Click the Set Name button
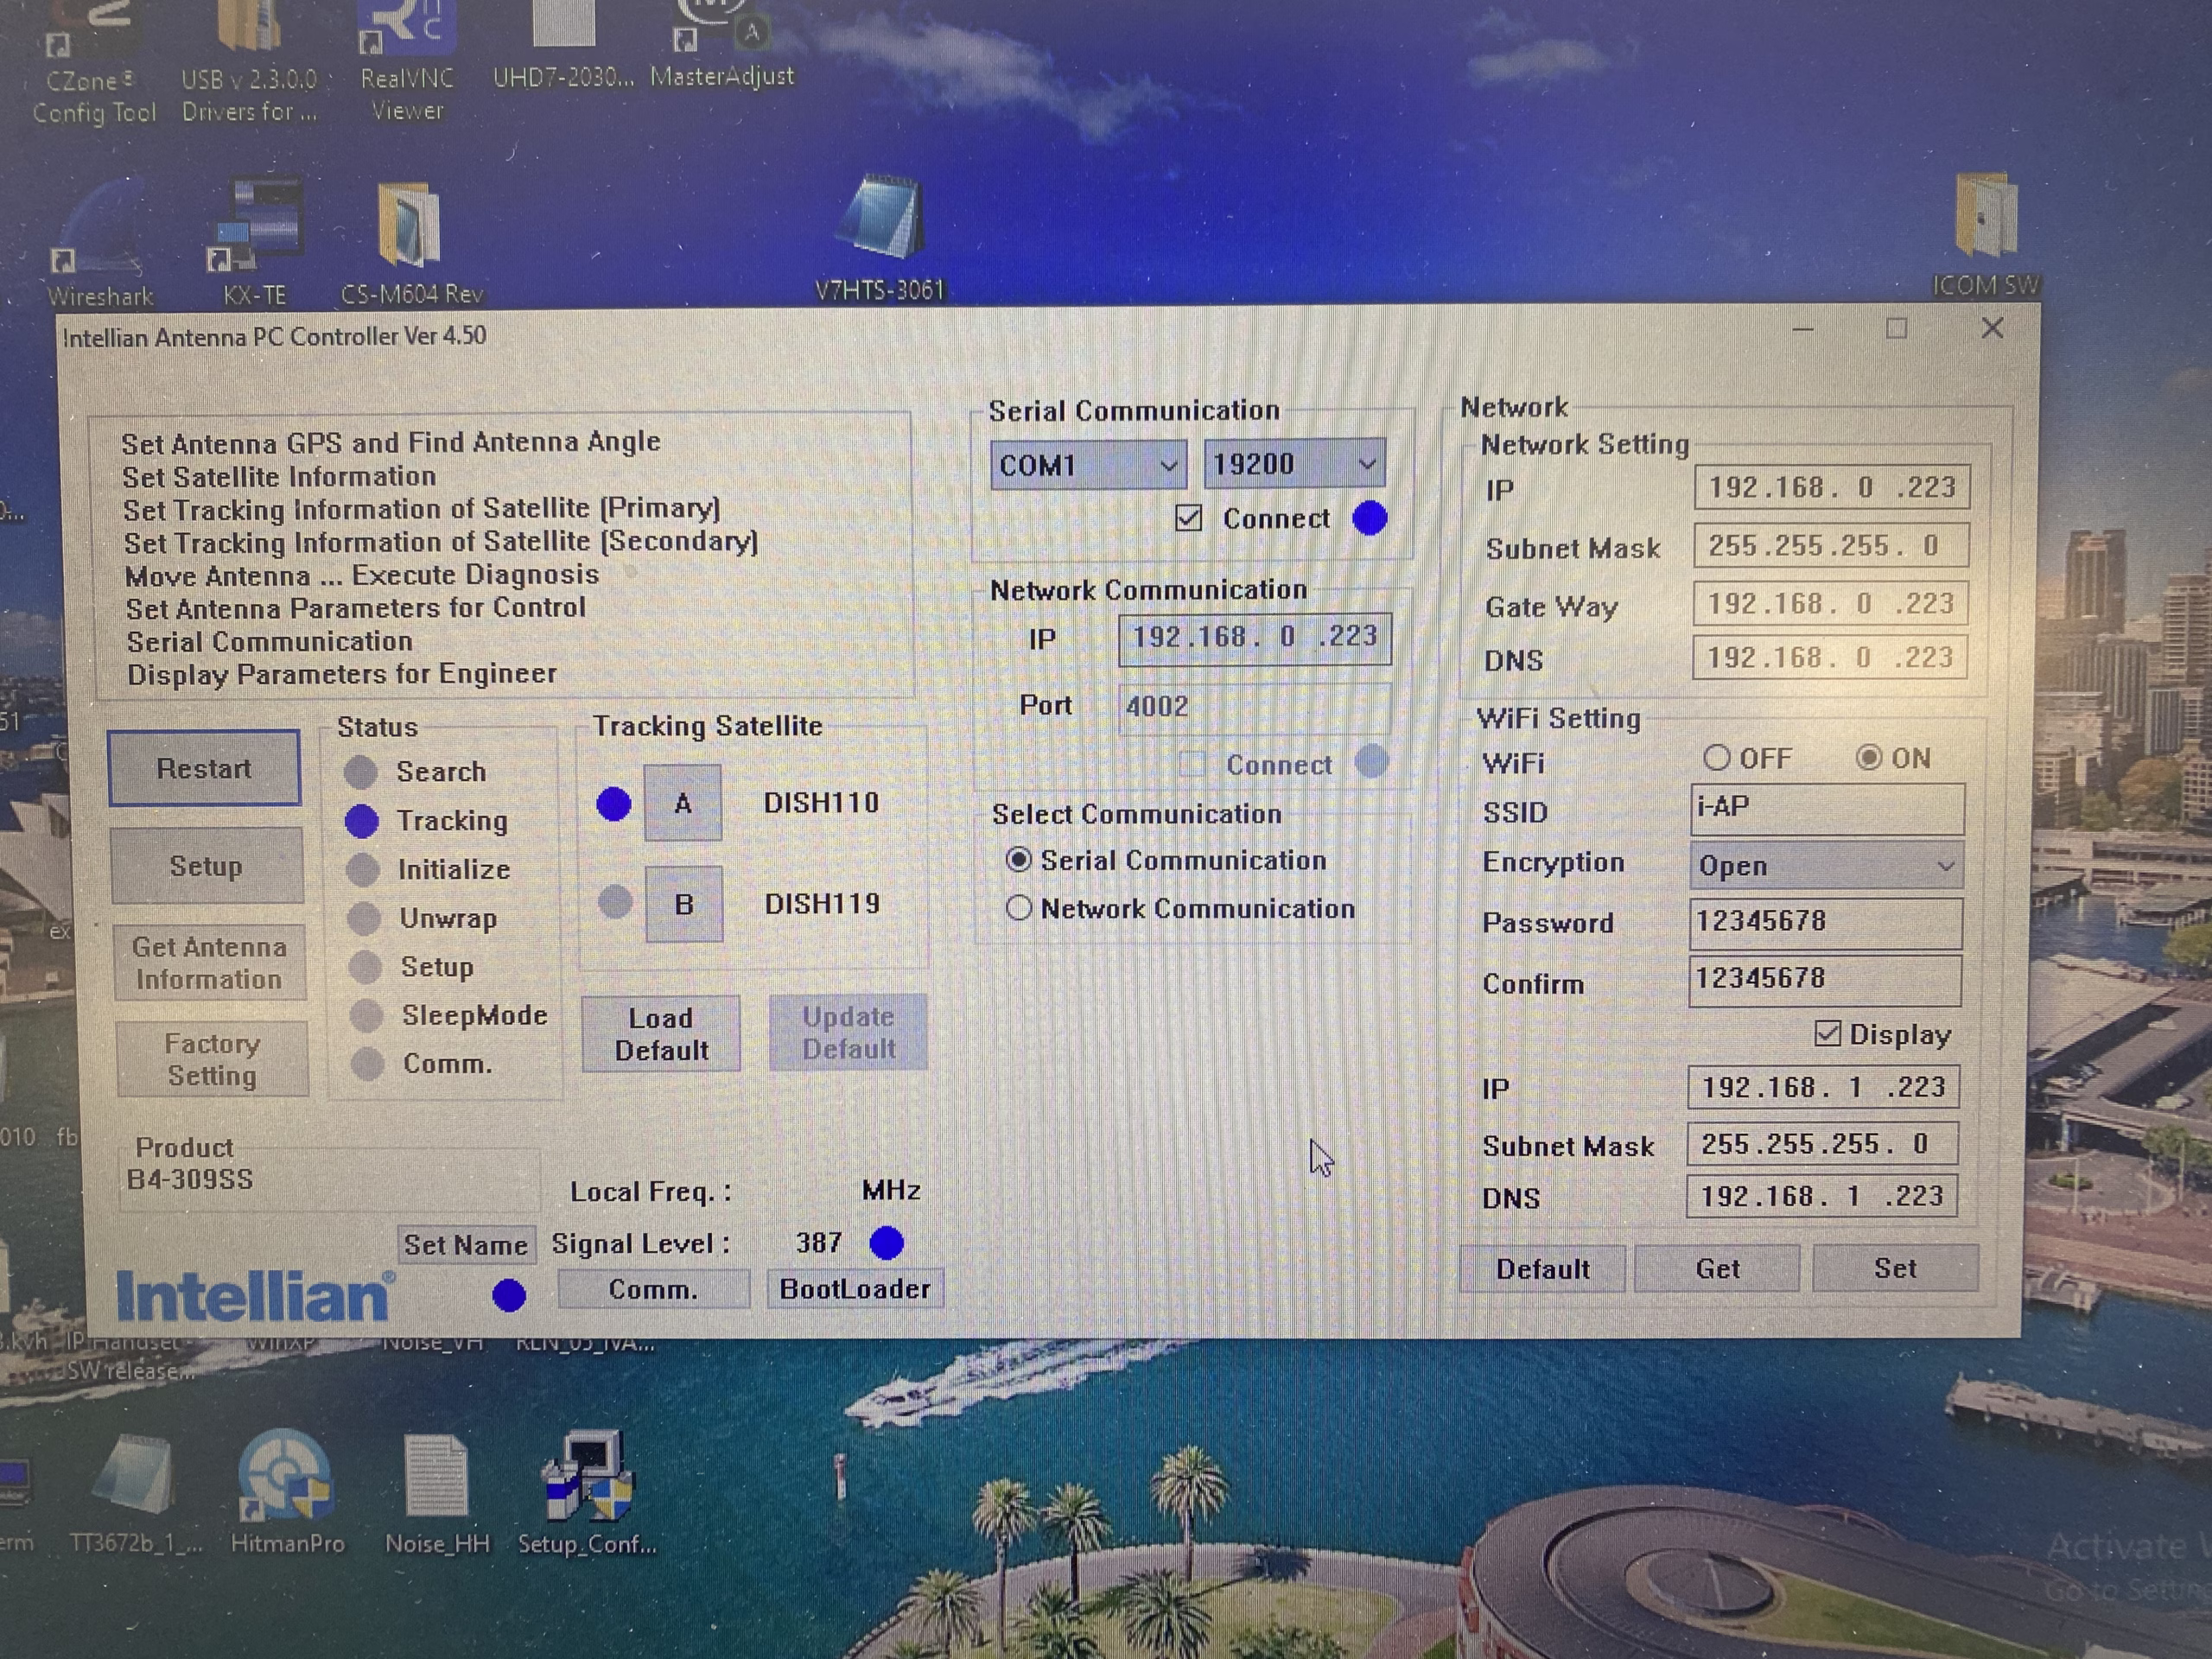This screenshot has height=1659, width=2212. tap(466, 1245)
